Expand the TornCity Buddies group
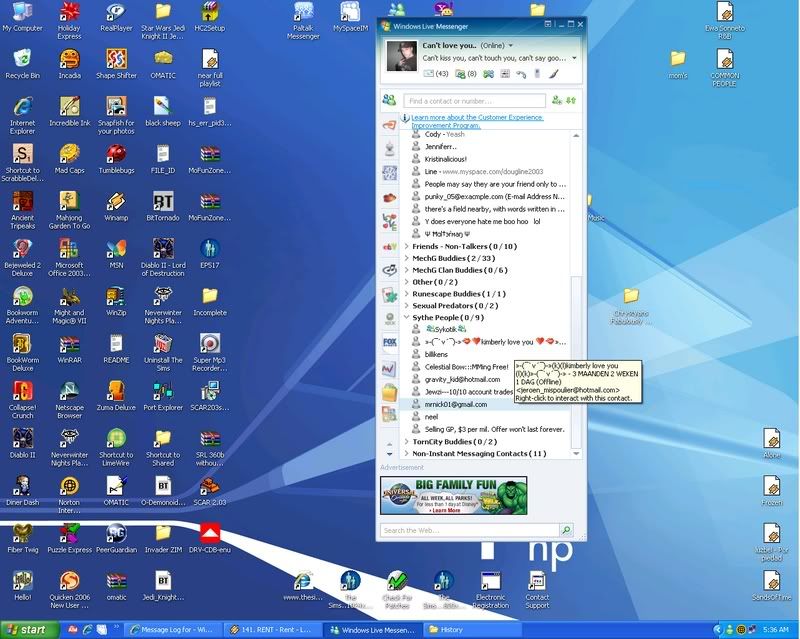This screenshot has height=639, width=800. [407, 441]
